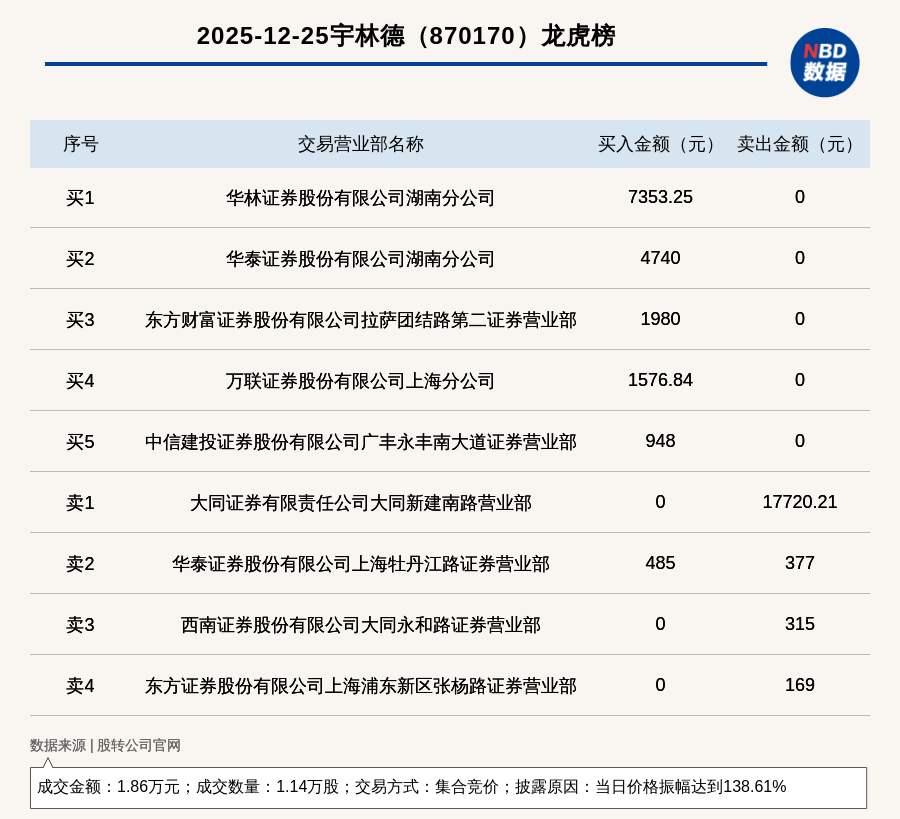This screenshot has width=900, height=819.
Task: Select the 成交金额 summary bar
Action: point(450,788)
